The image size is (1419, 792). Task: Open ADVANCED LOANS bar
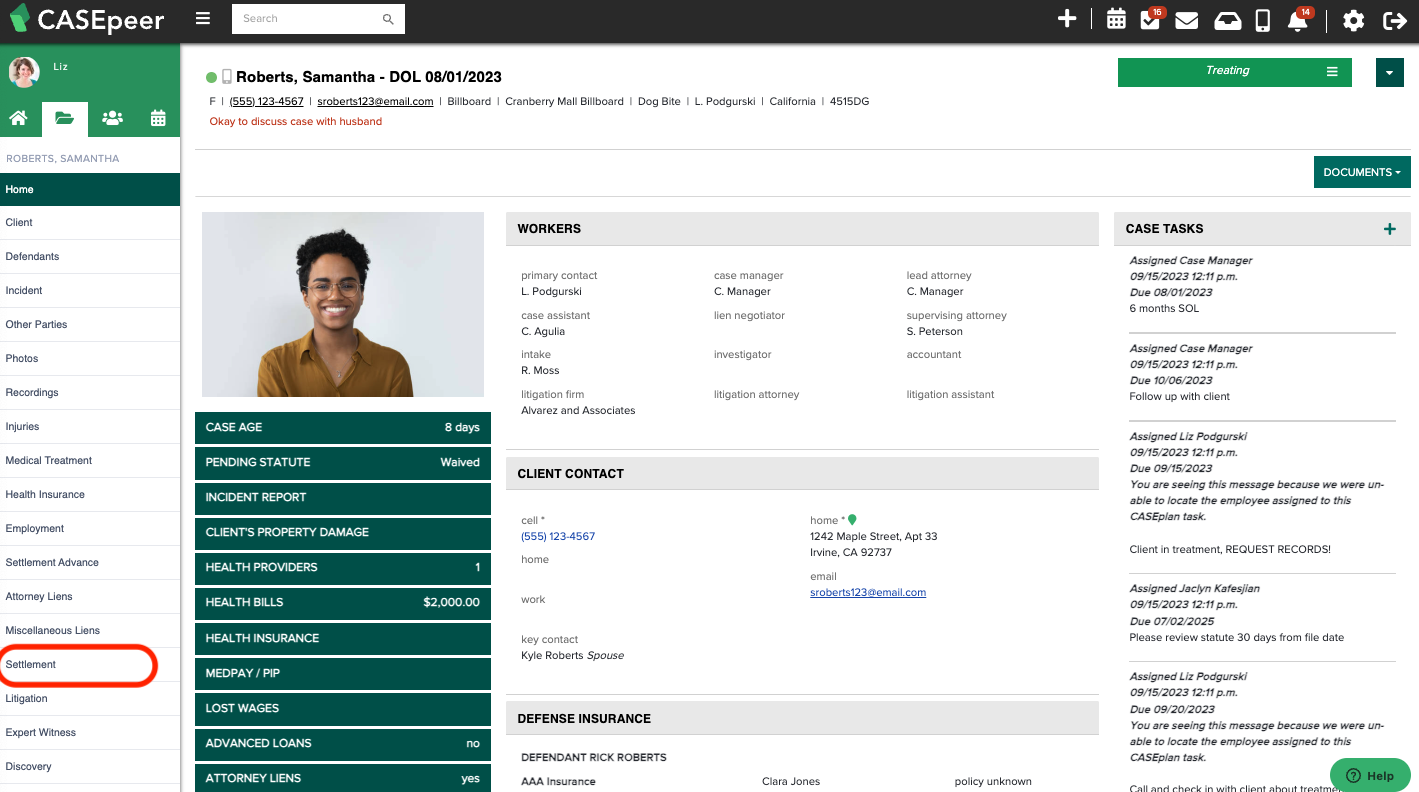[x=343, y=743]
